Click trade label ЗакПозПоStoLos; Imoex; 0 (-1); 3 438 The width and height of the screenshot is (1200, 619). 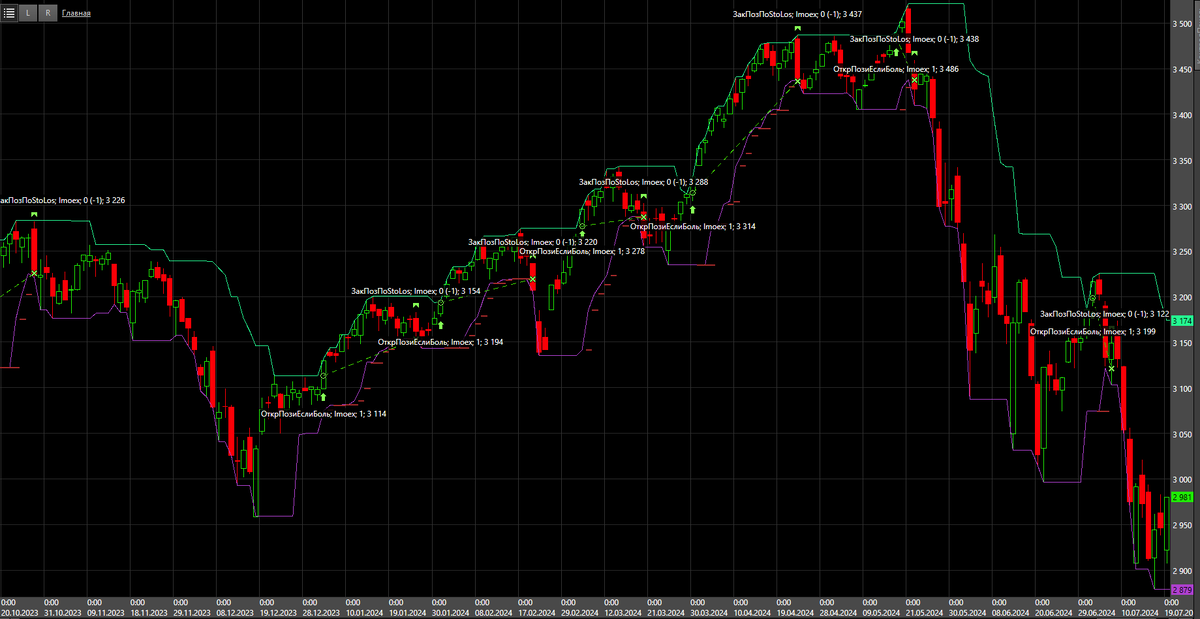(914, 39)
